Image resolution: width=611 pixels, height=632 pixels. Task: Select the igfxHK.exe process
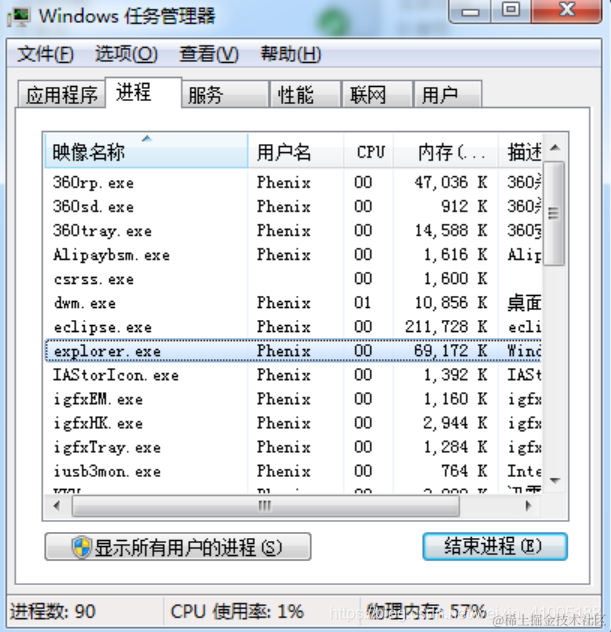click(293, 423)
